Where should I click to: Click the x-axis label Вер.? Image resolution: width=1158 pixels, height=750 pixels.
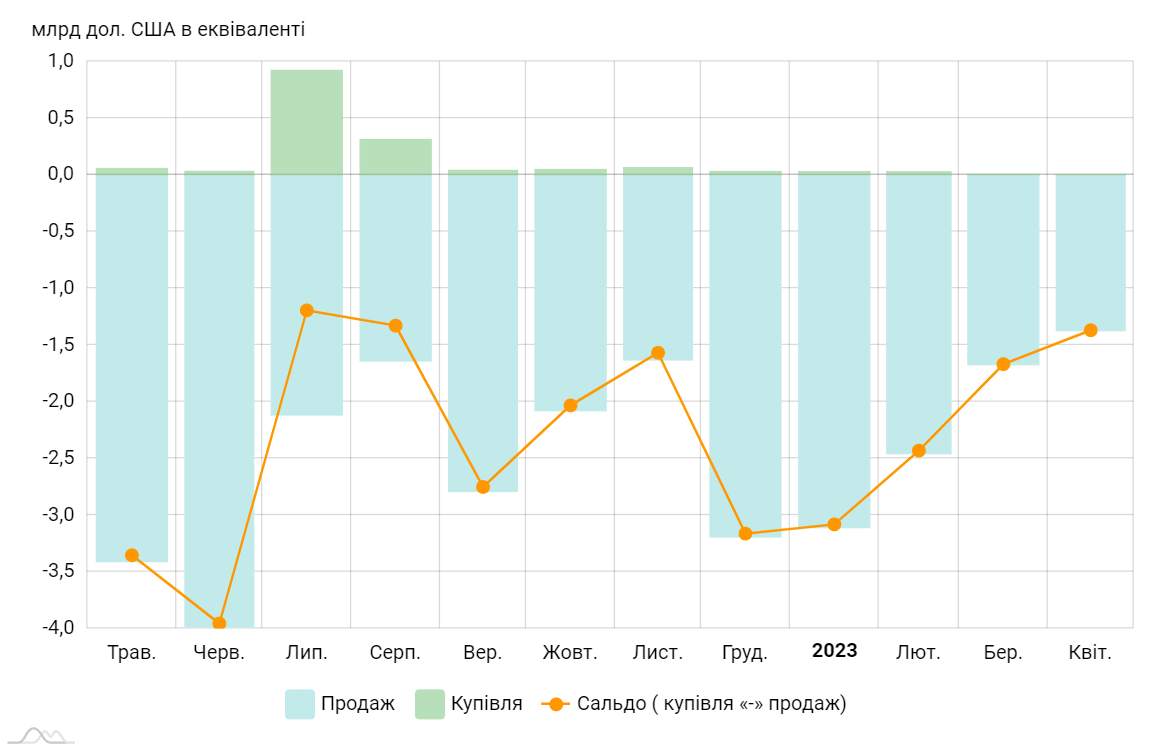[x=483, y=653]
